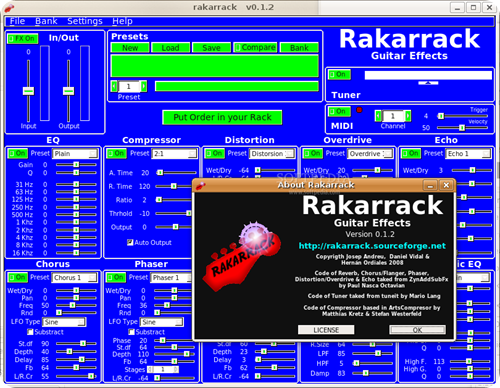Open the Chorus LFO Type Sine dropdown

click(x=64, y=322)
